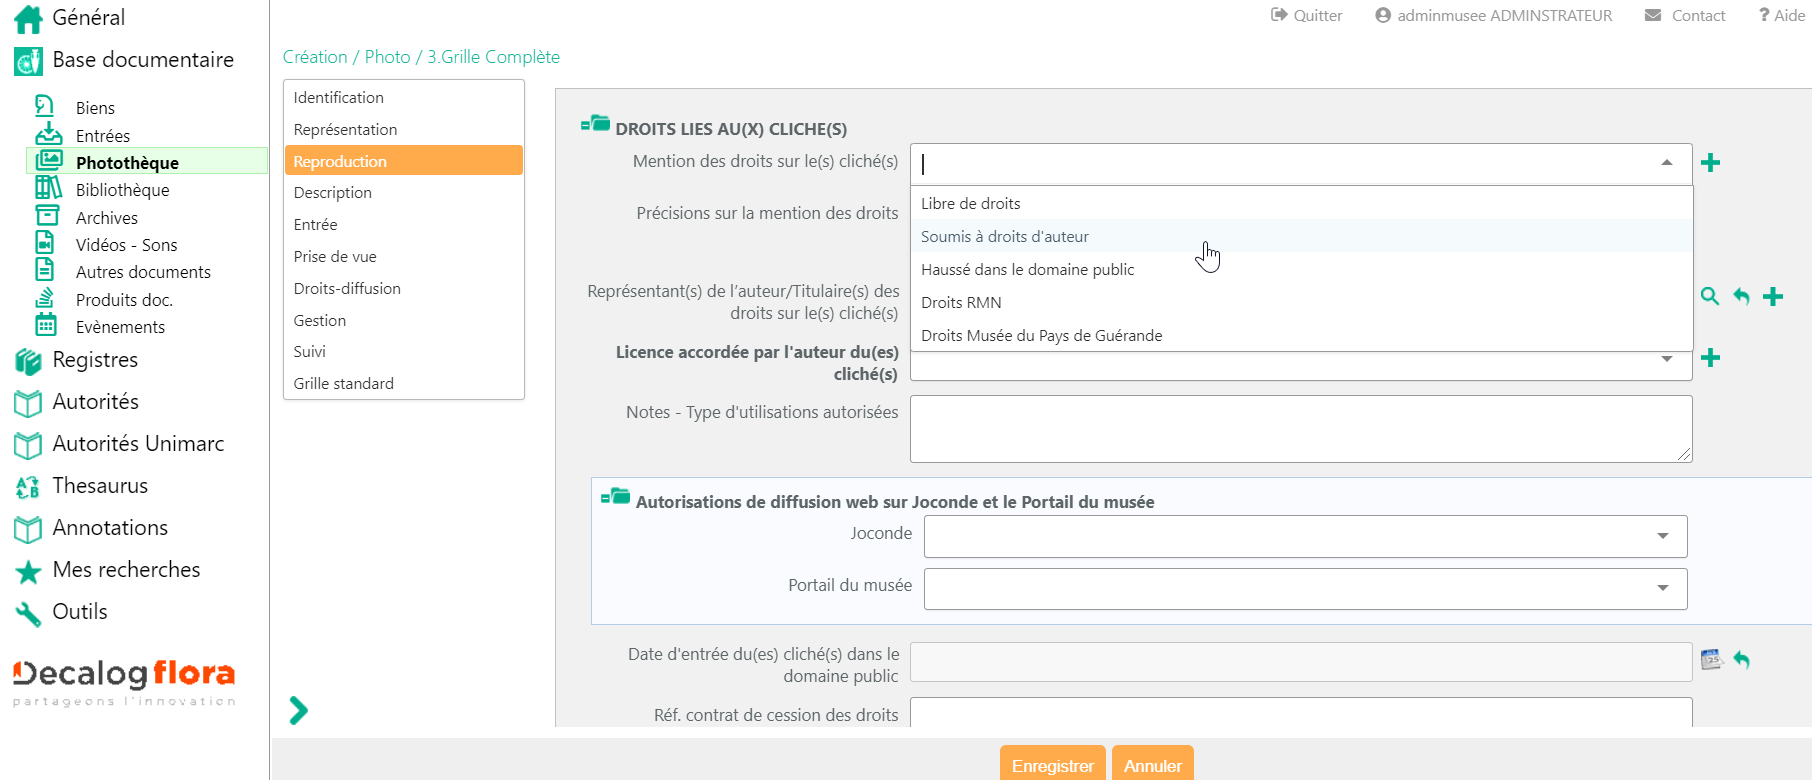The width and height of the screenshot is (1812, 780).
Task: Click the Quitter logout link
Action: point(1306,15)
